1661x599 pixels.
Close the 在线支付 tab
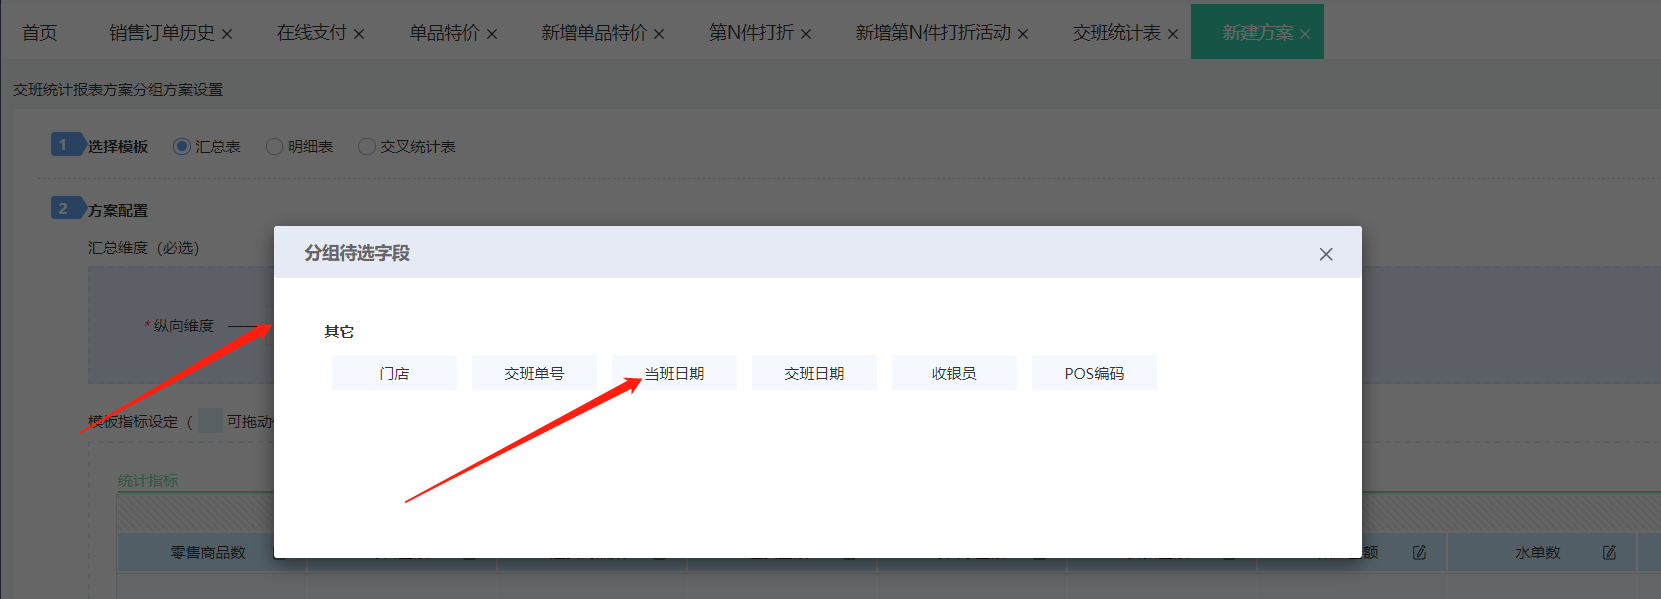(x=359, y=34)
